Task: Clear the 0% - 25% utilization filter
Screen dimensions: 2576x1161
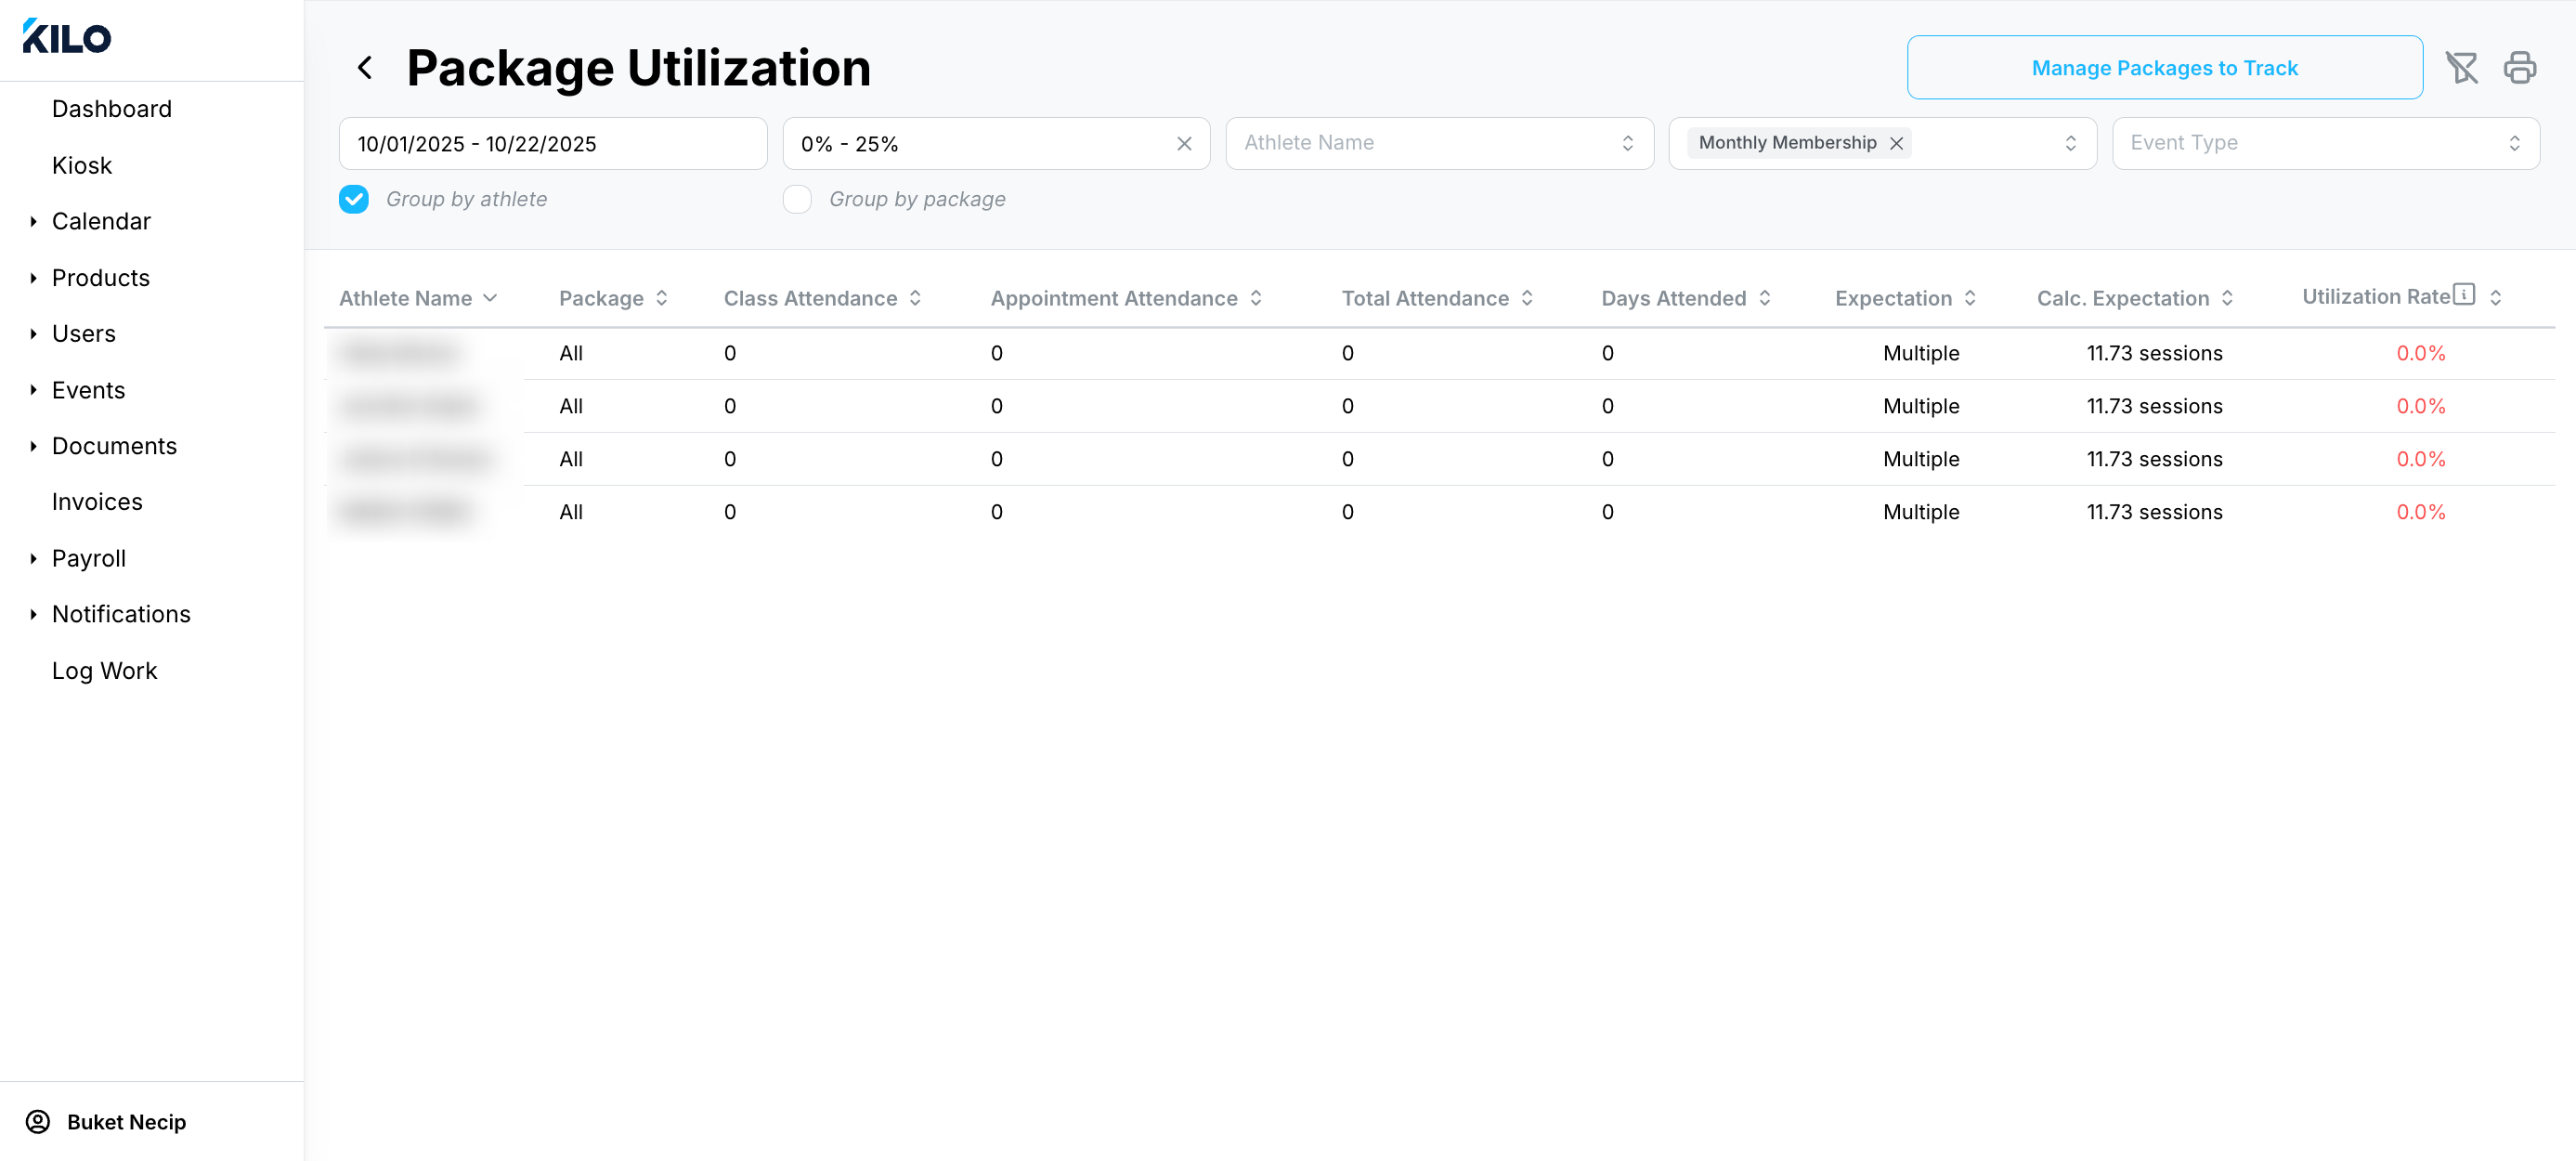Action: (x=1184, y=144)
